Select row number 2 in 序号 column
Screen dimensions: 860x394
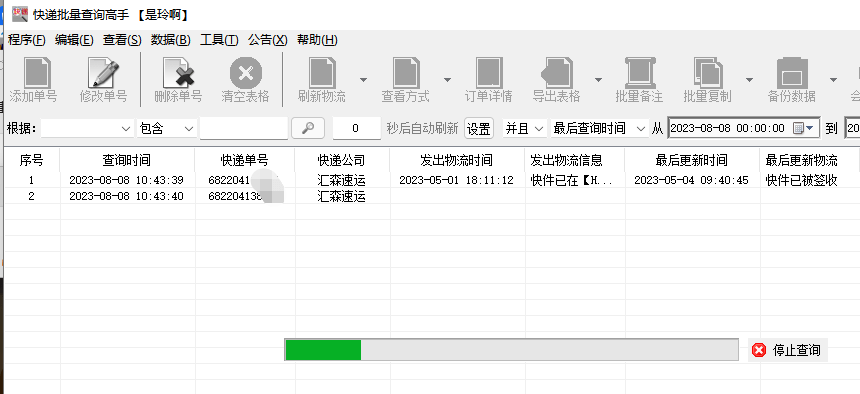[x=31, y=196]
